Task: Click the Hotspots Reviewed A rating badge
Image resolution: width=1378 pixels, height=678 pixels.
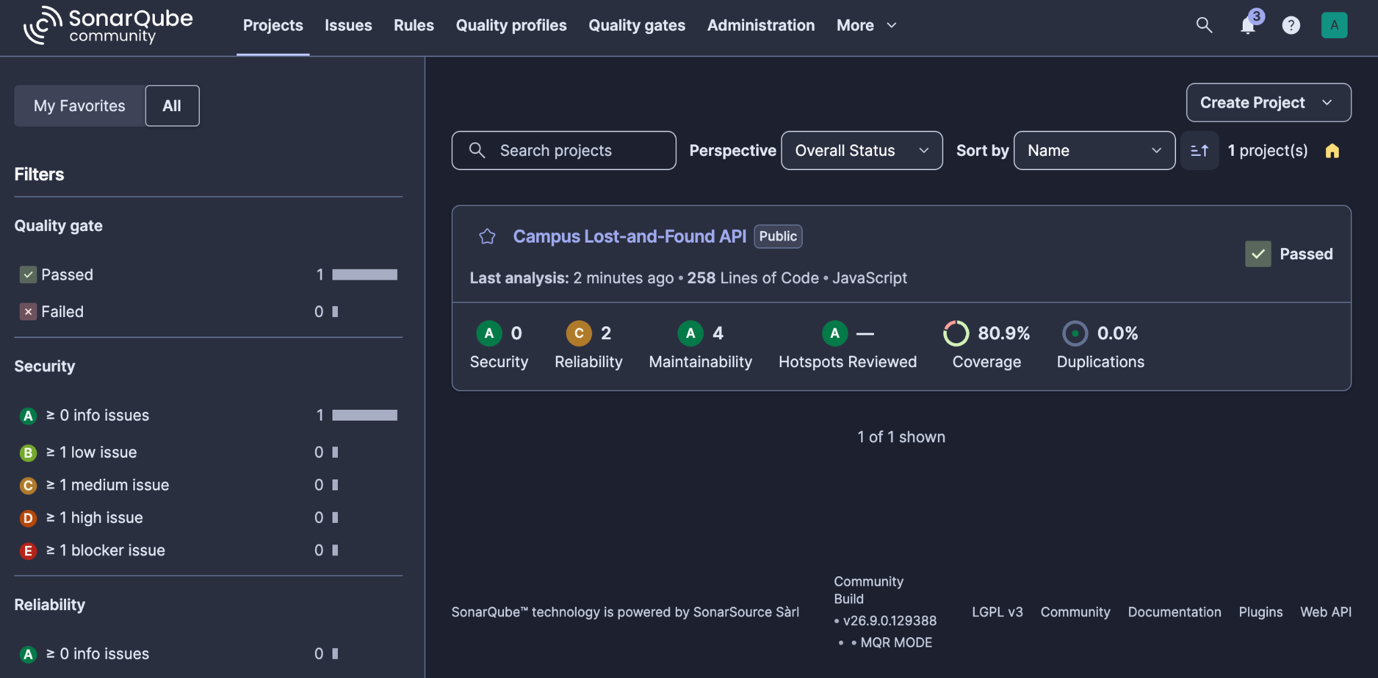Action: coord(834,333)
